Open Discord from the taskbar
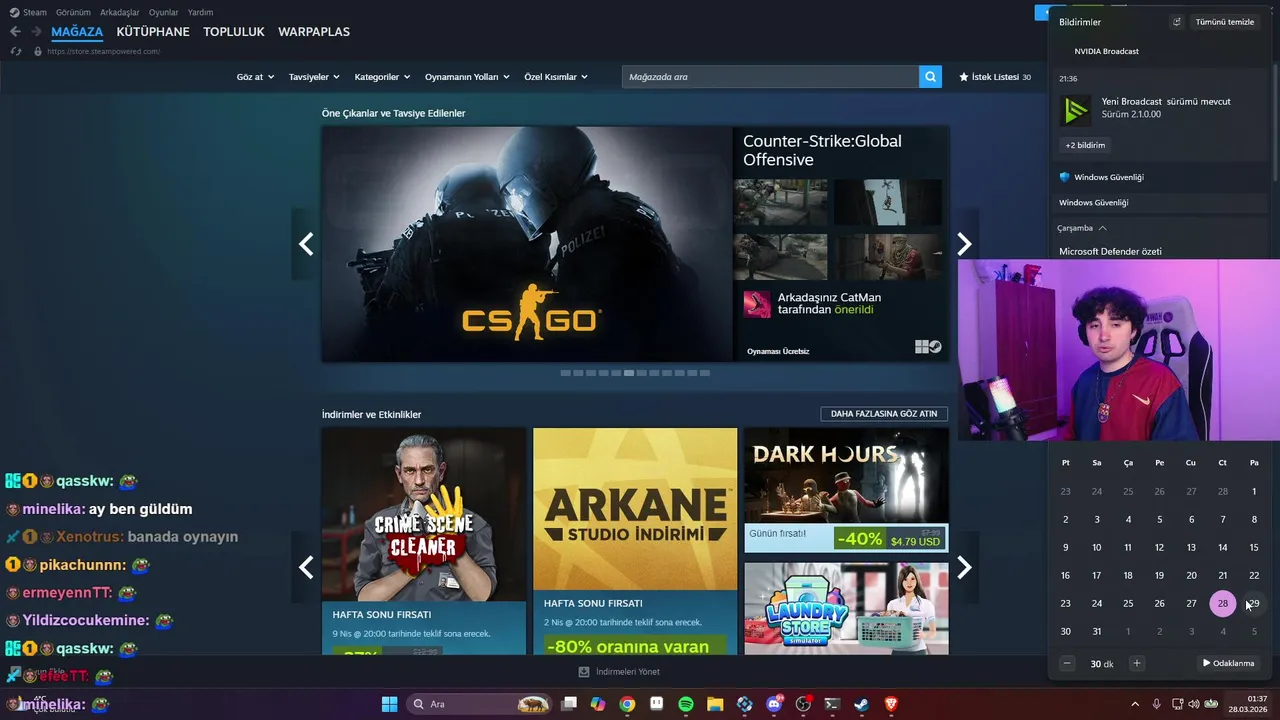The width and height of the screenshot is (1280, 720). coord(774,704)
